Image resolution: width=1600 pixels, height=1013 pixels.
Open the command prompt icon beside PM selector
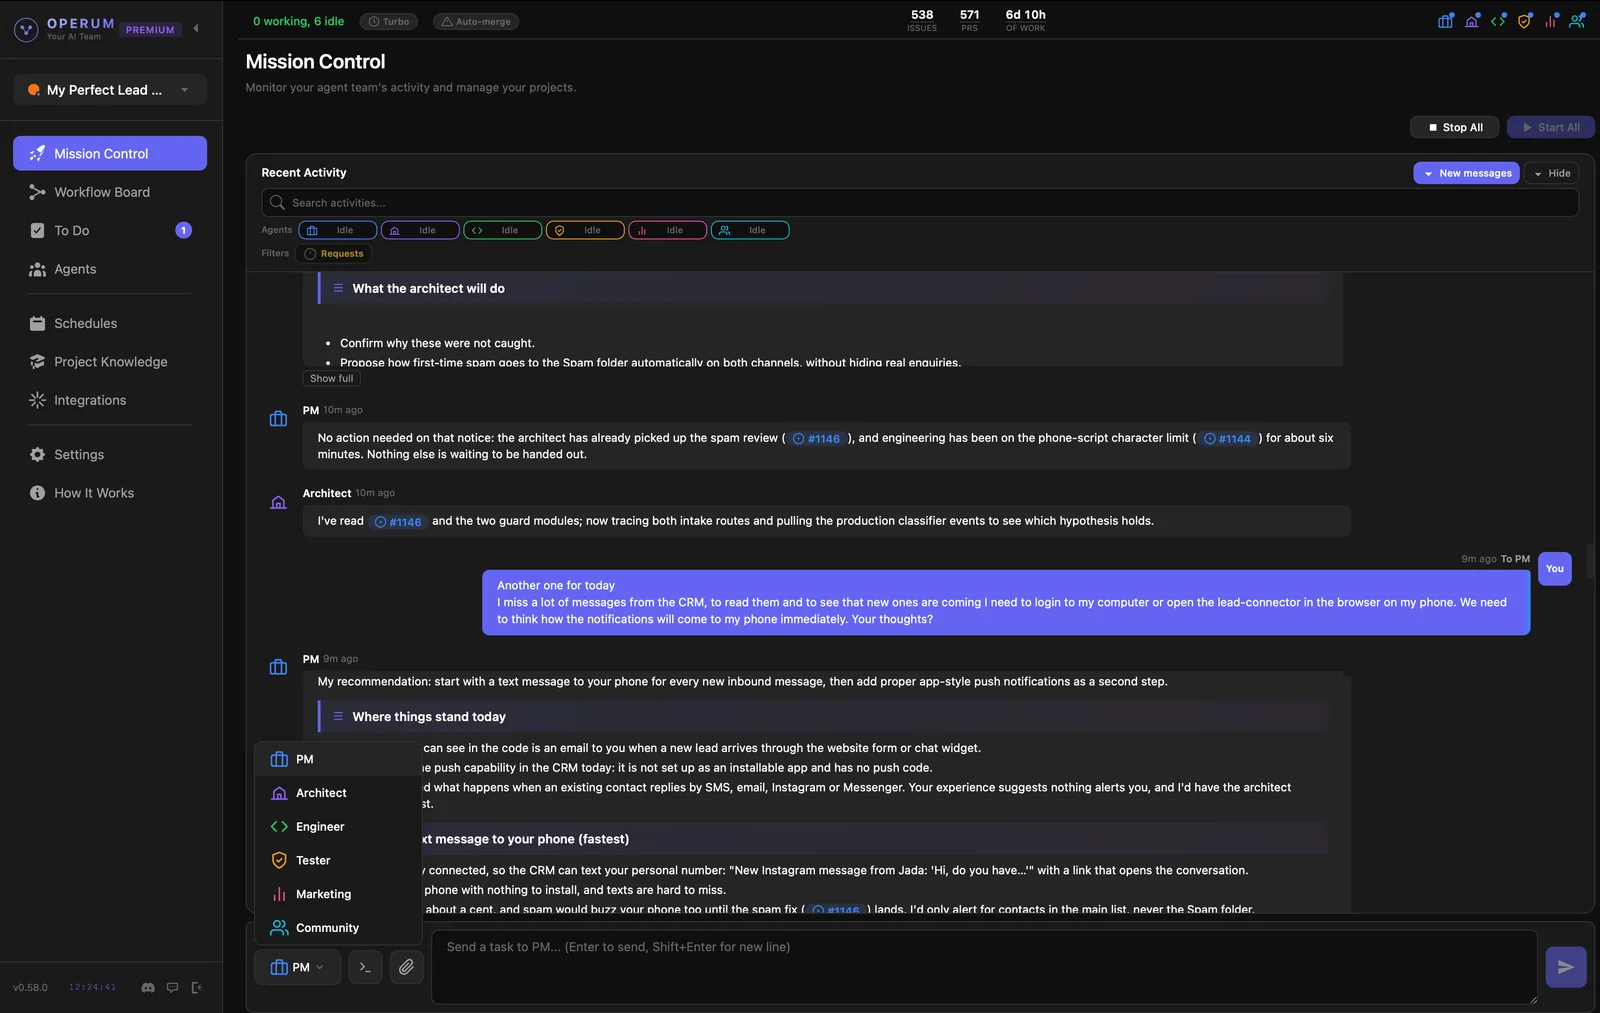pos(365,967)
